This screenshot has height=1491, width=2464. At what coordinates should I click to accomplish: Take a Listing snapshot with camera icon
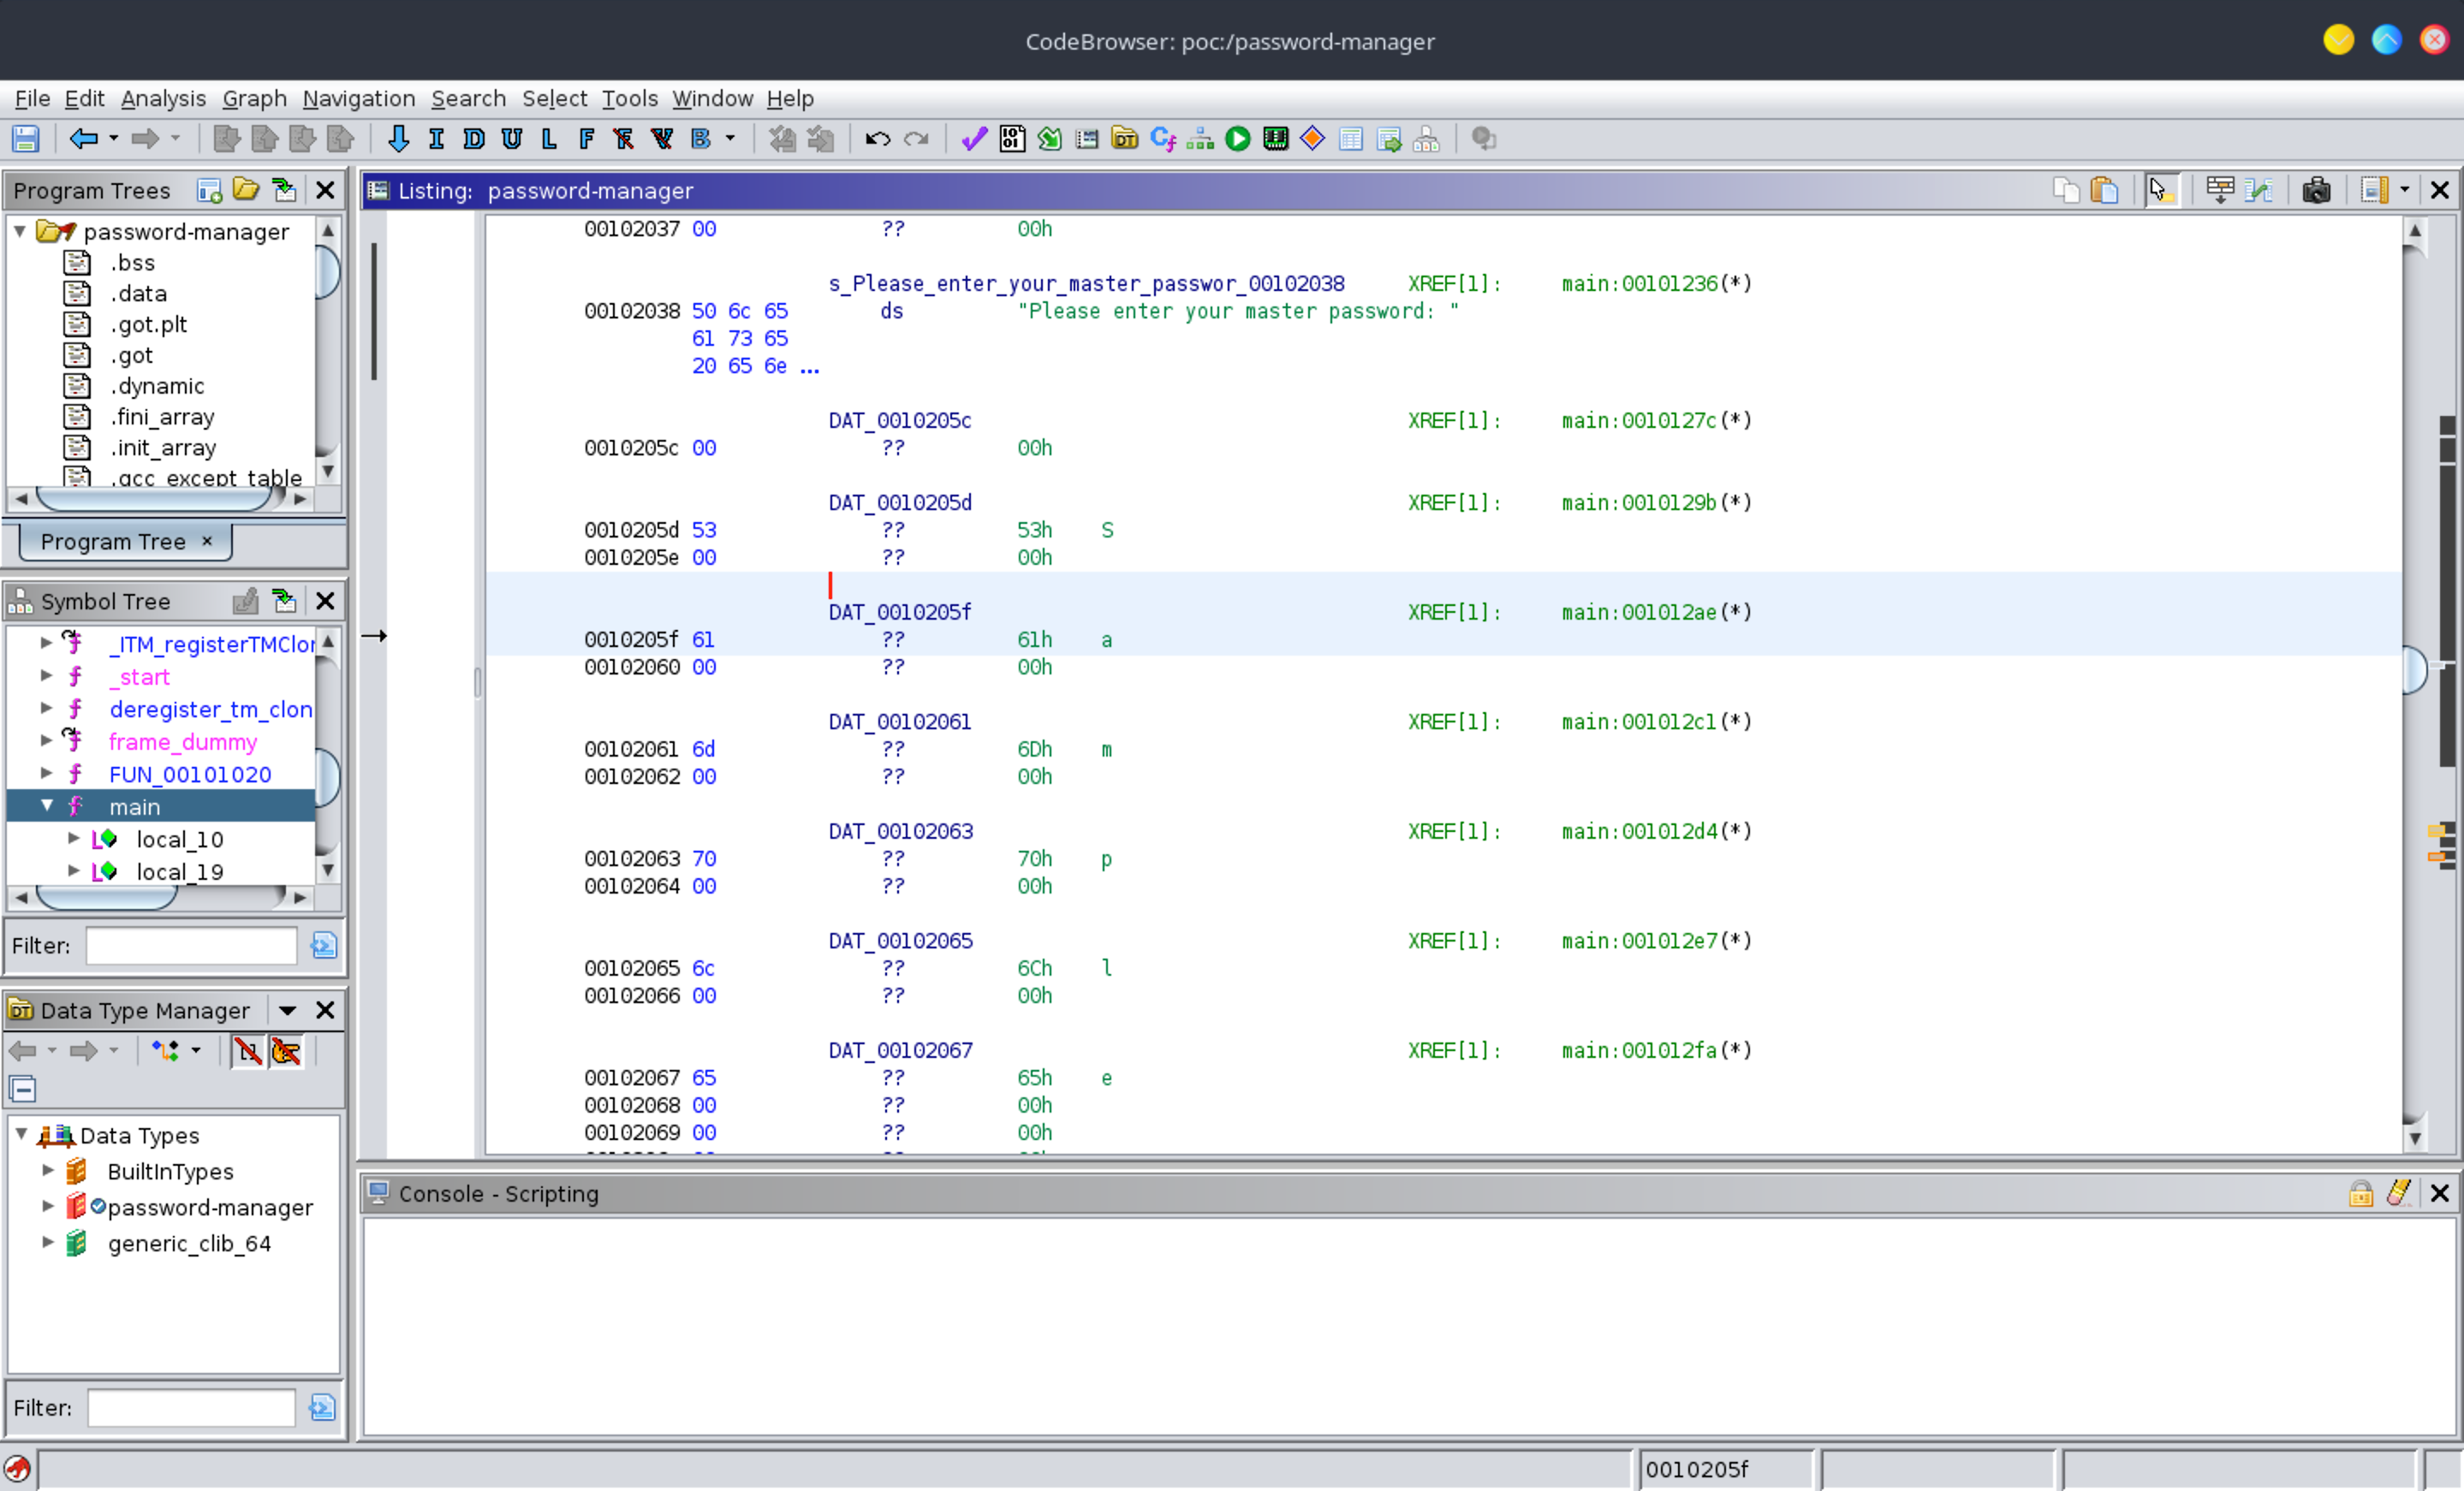2316,190
